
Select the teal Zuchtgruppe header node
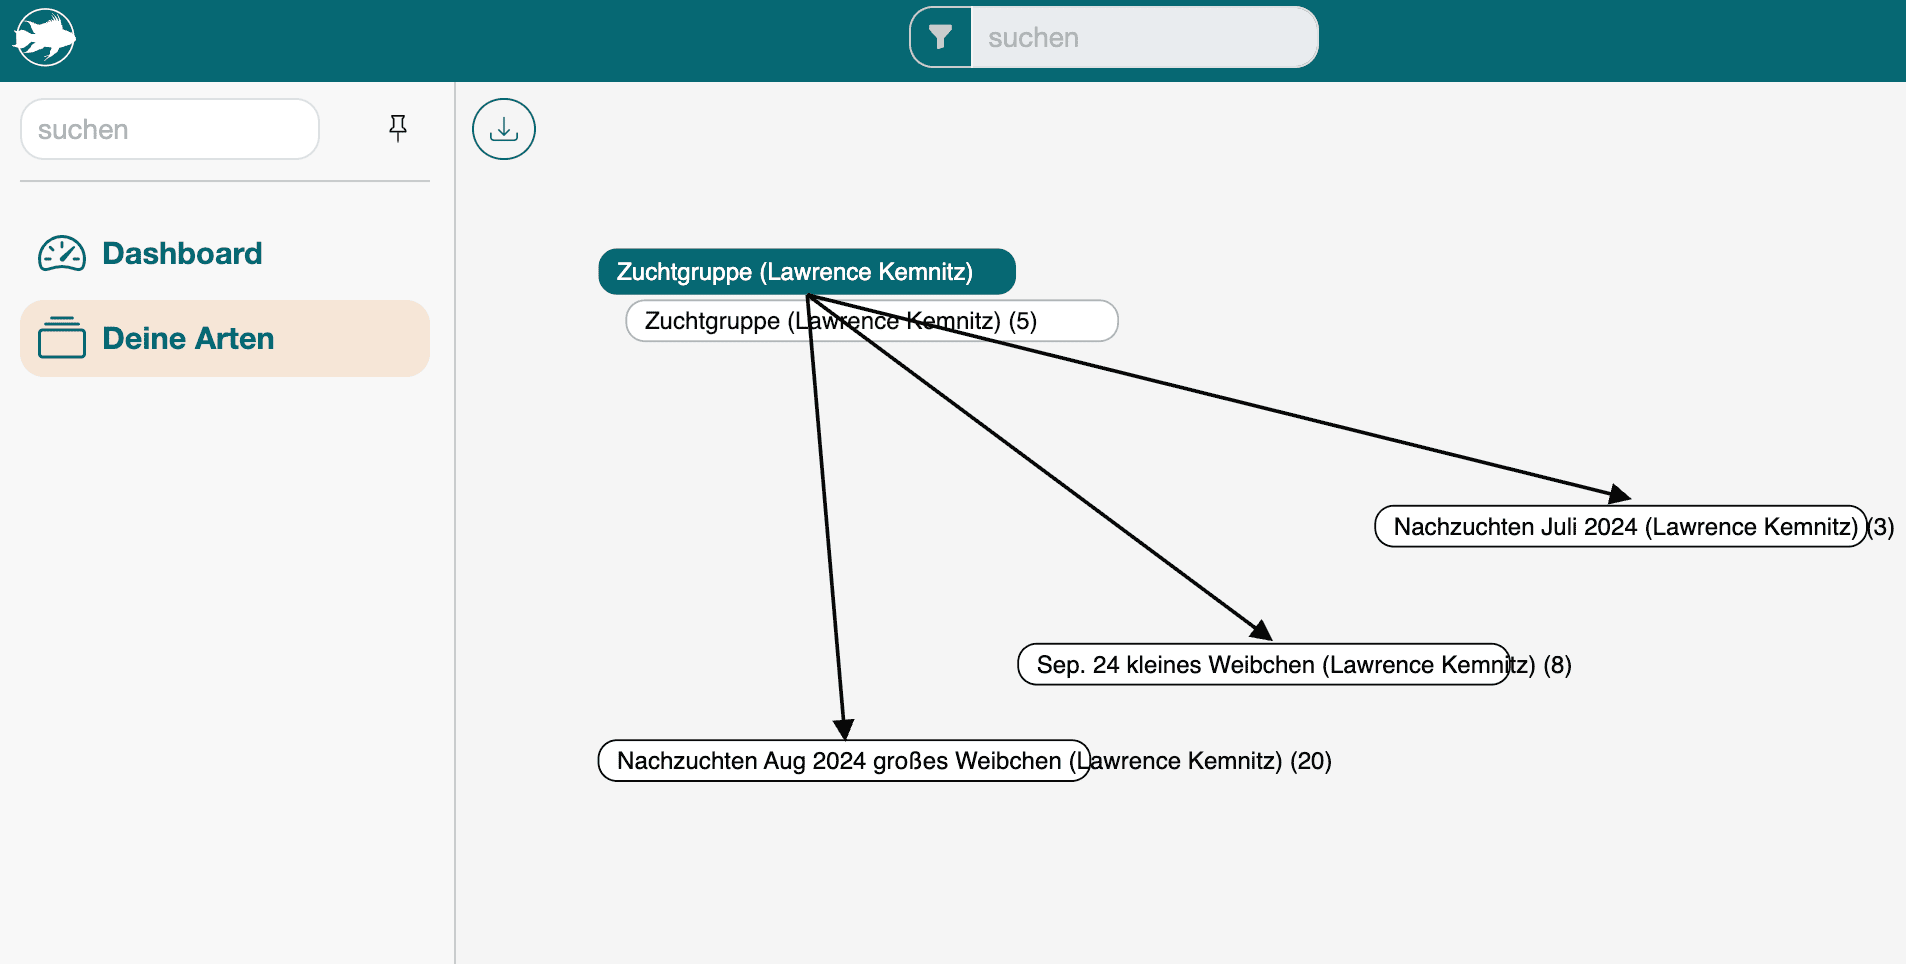pos(806,272)
